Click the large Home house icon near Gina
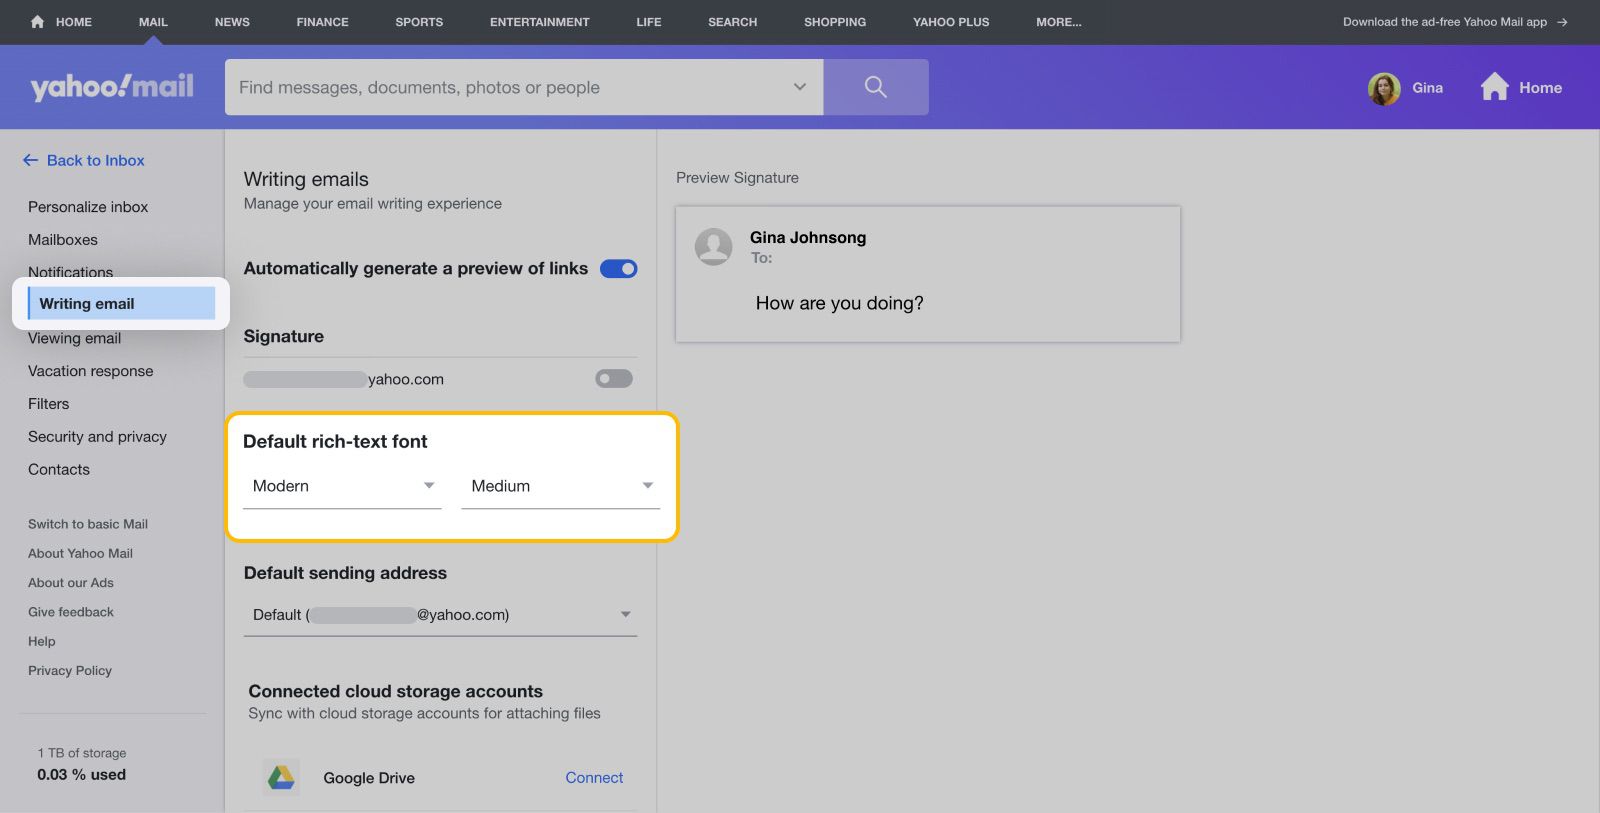The height and width of the screenshot is (813, 1600). click(1494, 87)
